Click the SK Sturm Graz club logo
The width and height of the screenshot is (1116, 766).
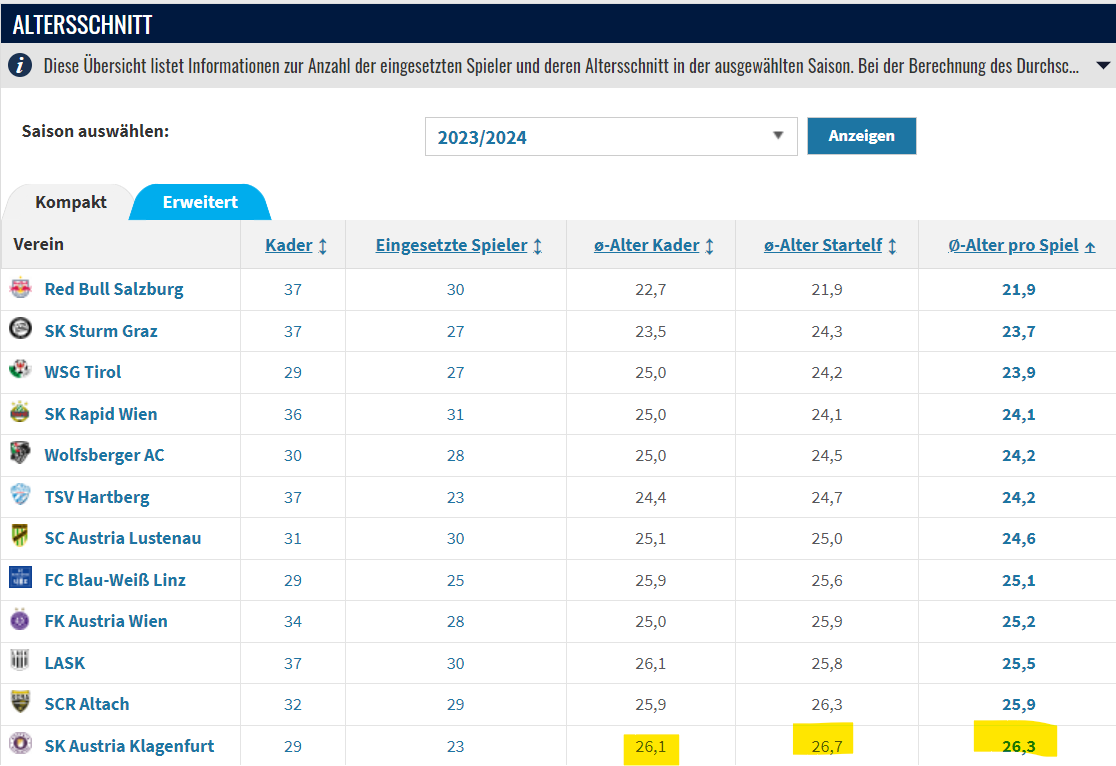pyautogui.click(x=20, y=330)
